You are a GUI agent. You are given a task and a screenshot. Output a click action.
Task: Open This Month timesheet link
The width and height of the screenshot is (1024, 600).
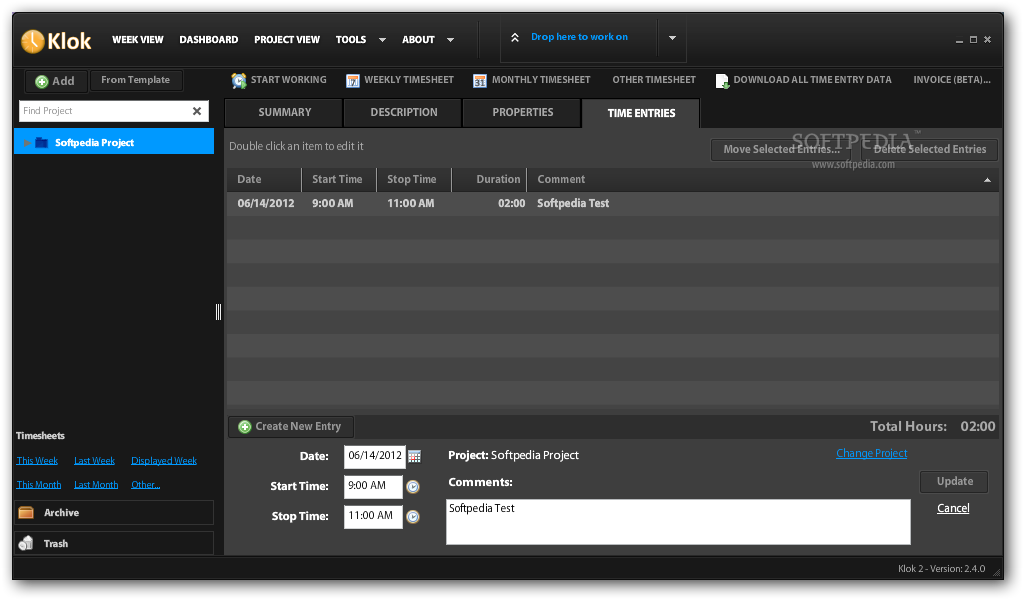(39, 485)
